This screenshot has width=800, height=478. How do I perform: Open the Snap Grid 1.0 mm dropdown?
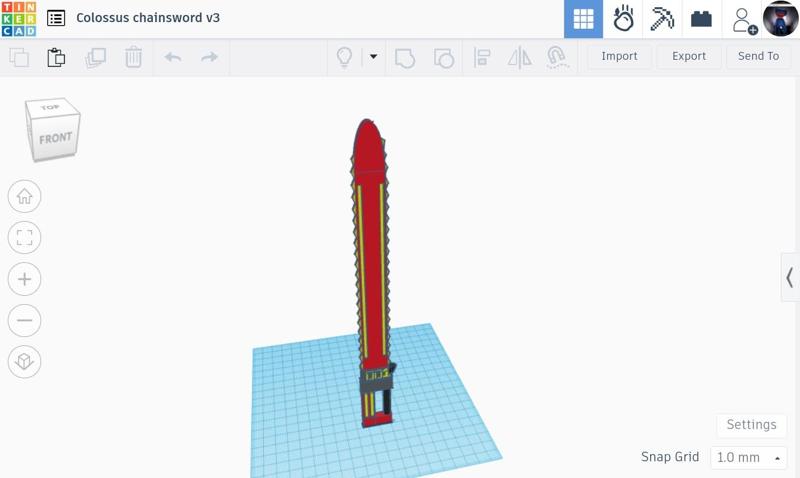pos(748,457)
